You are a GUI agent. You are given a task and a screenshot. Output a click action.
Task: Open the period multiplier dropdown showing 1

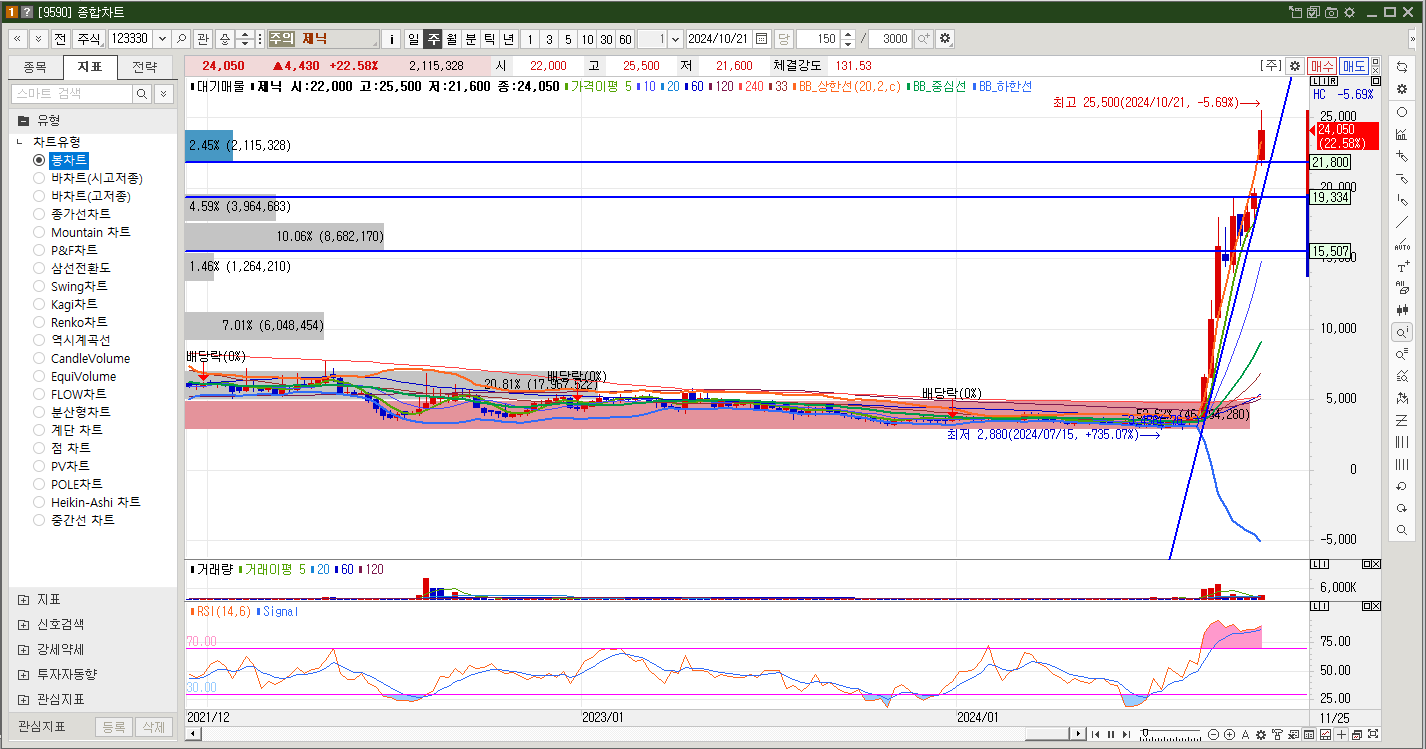[x=675, y=39]
